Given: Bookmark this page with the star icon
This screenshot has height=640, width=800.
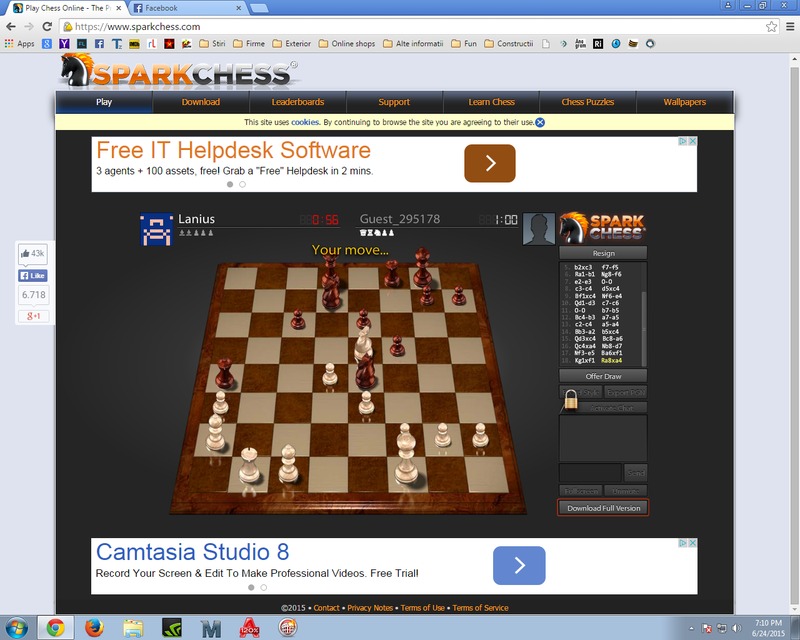Looking at the screenshot, I should [x=771, y=27].
